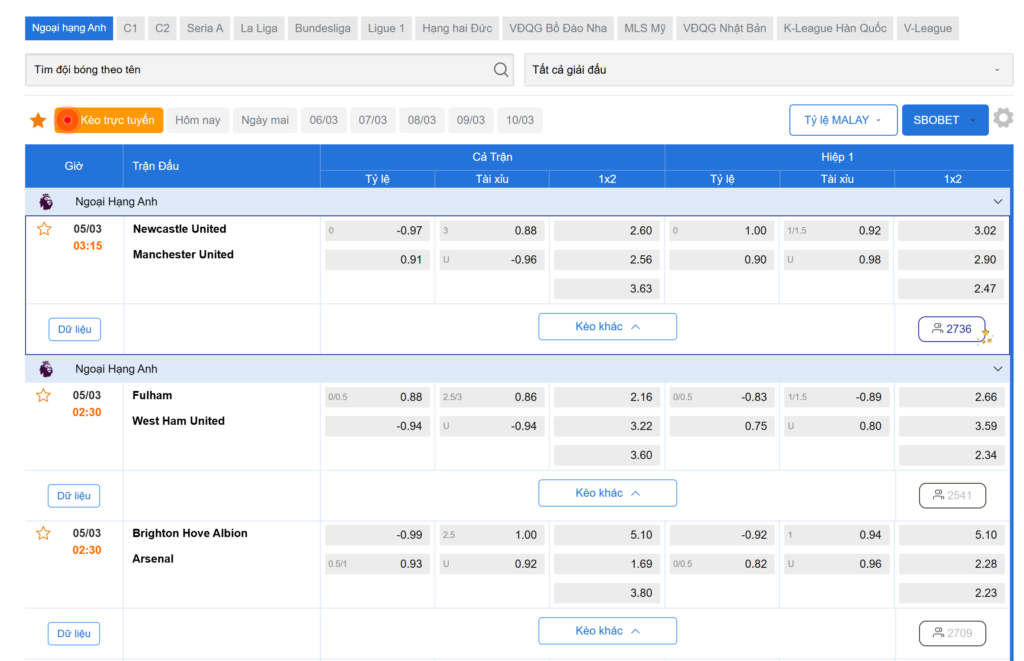Select the Ngoại hạng Anh tab

(x=69, y=28)
